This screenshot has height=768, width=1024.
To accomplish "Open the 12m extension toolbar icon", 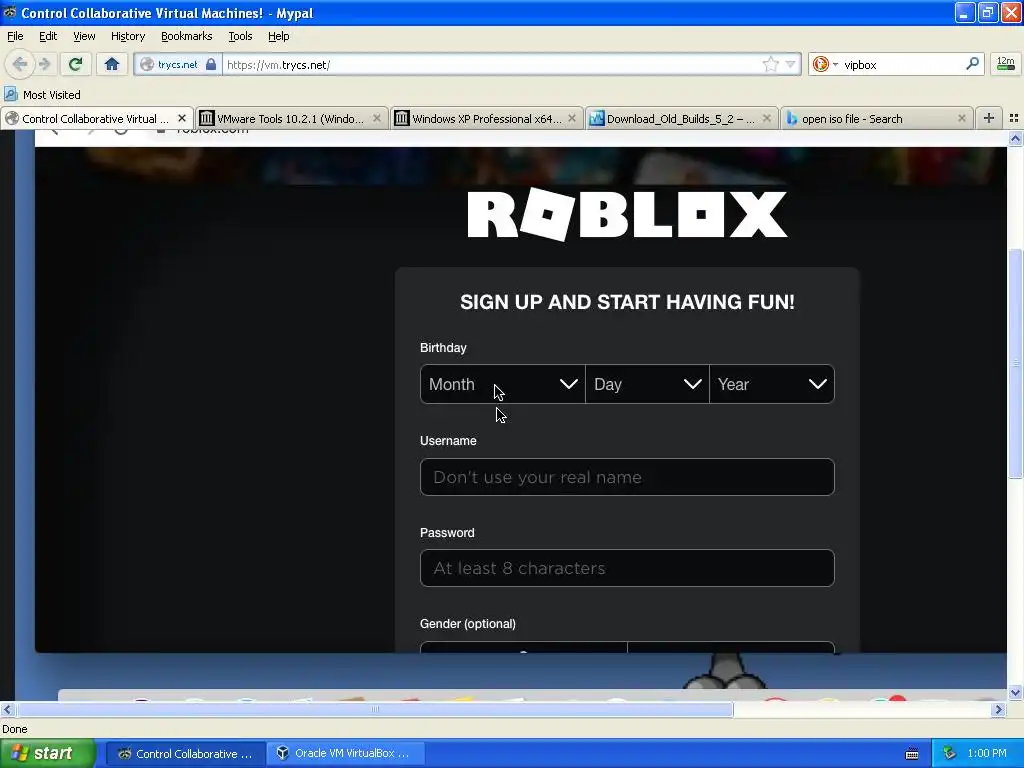I will click(x=1005, y=64).
